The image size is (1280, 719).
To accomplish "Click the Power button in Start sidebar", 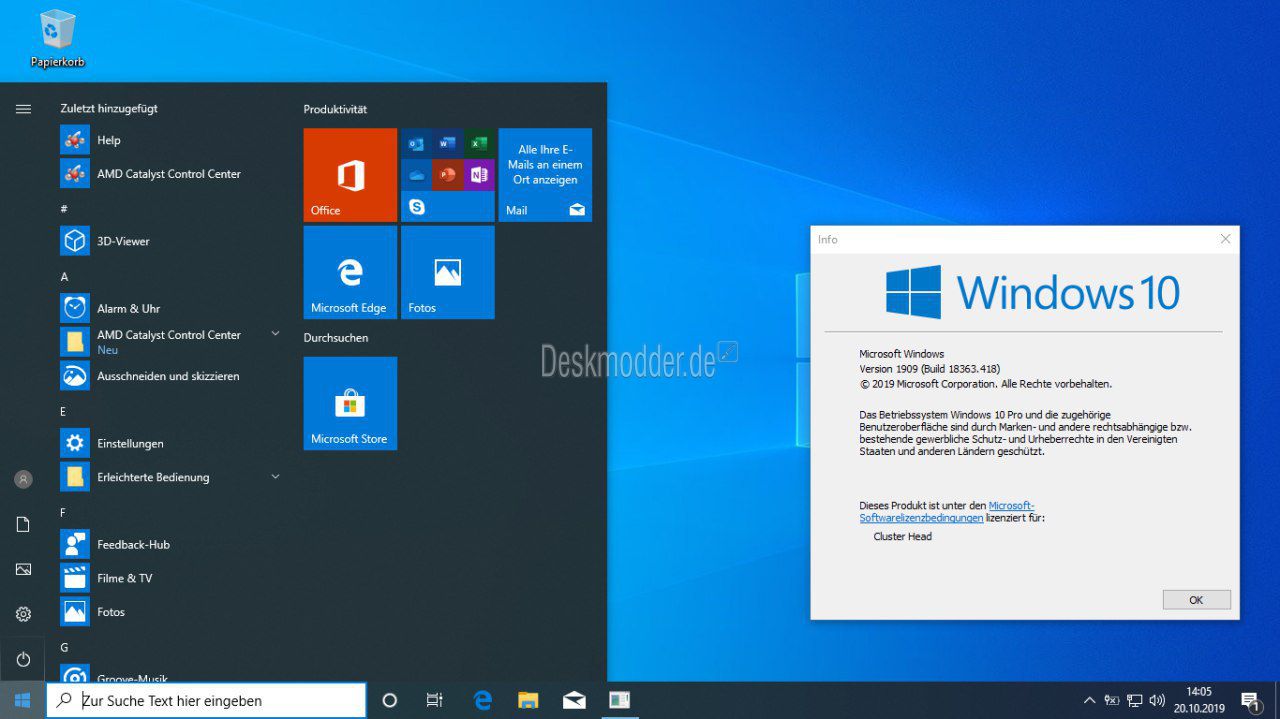I will pos(23,659).
